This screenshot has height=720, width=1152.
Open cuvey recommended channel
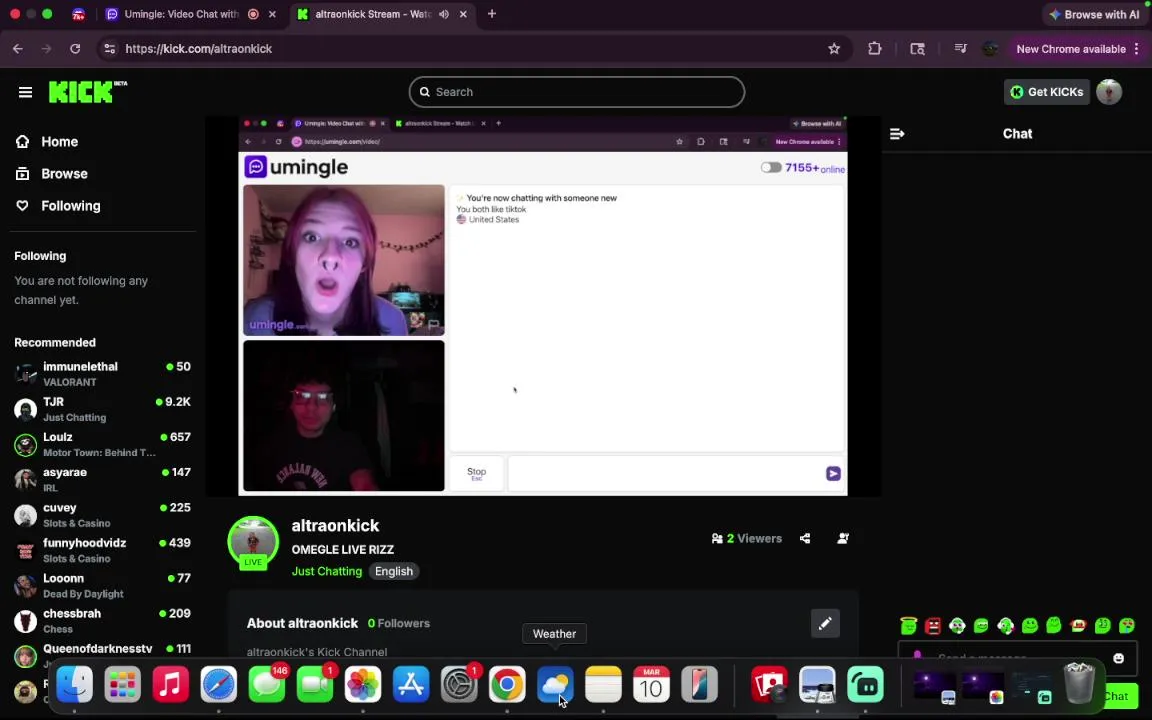coord(102,514)
